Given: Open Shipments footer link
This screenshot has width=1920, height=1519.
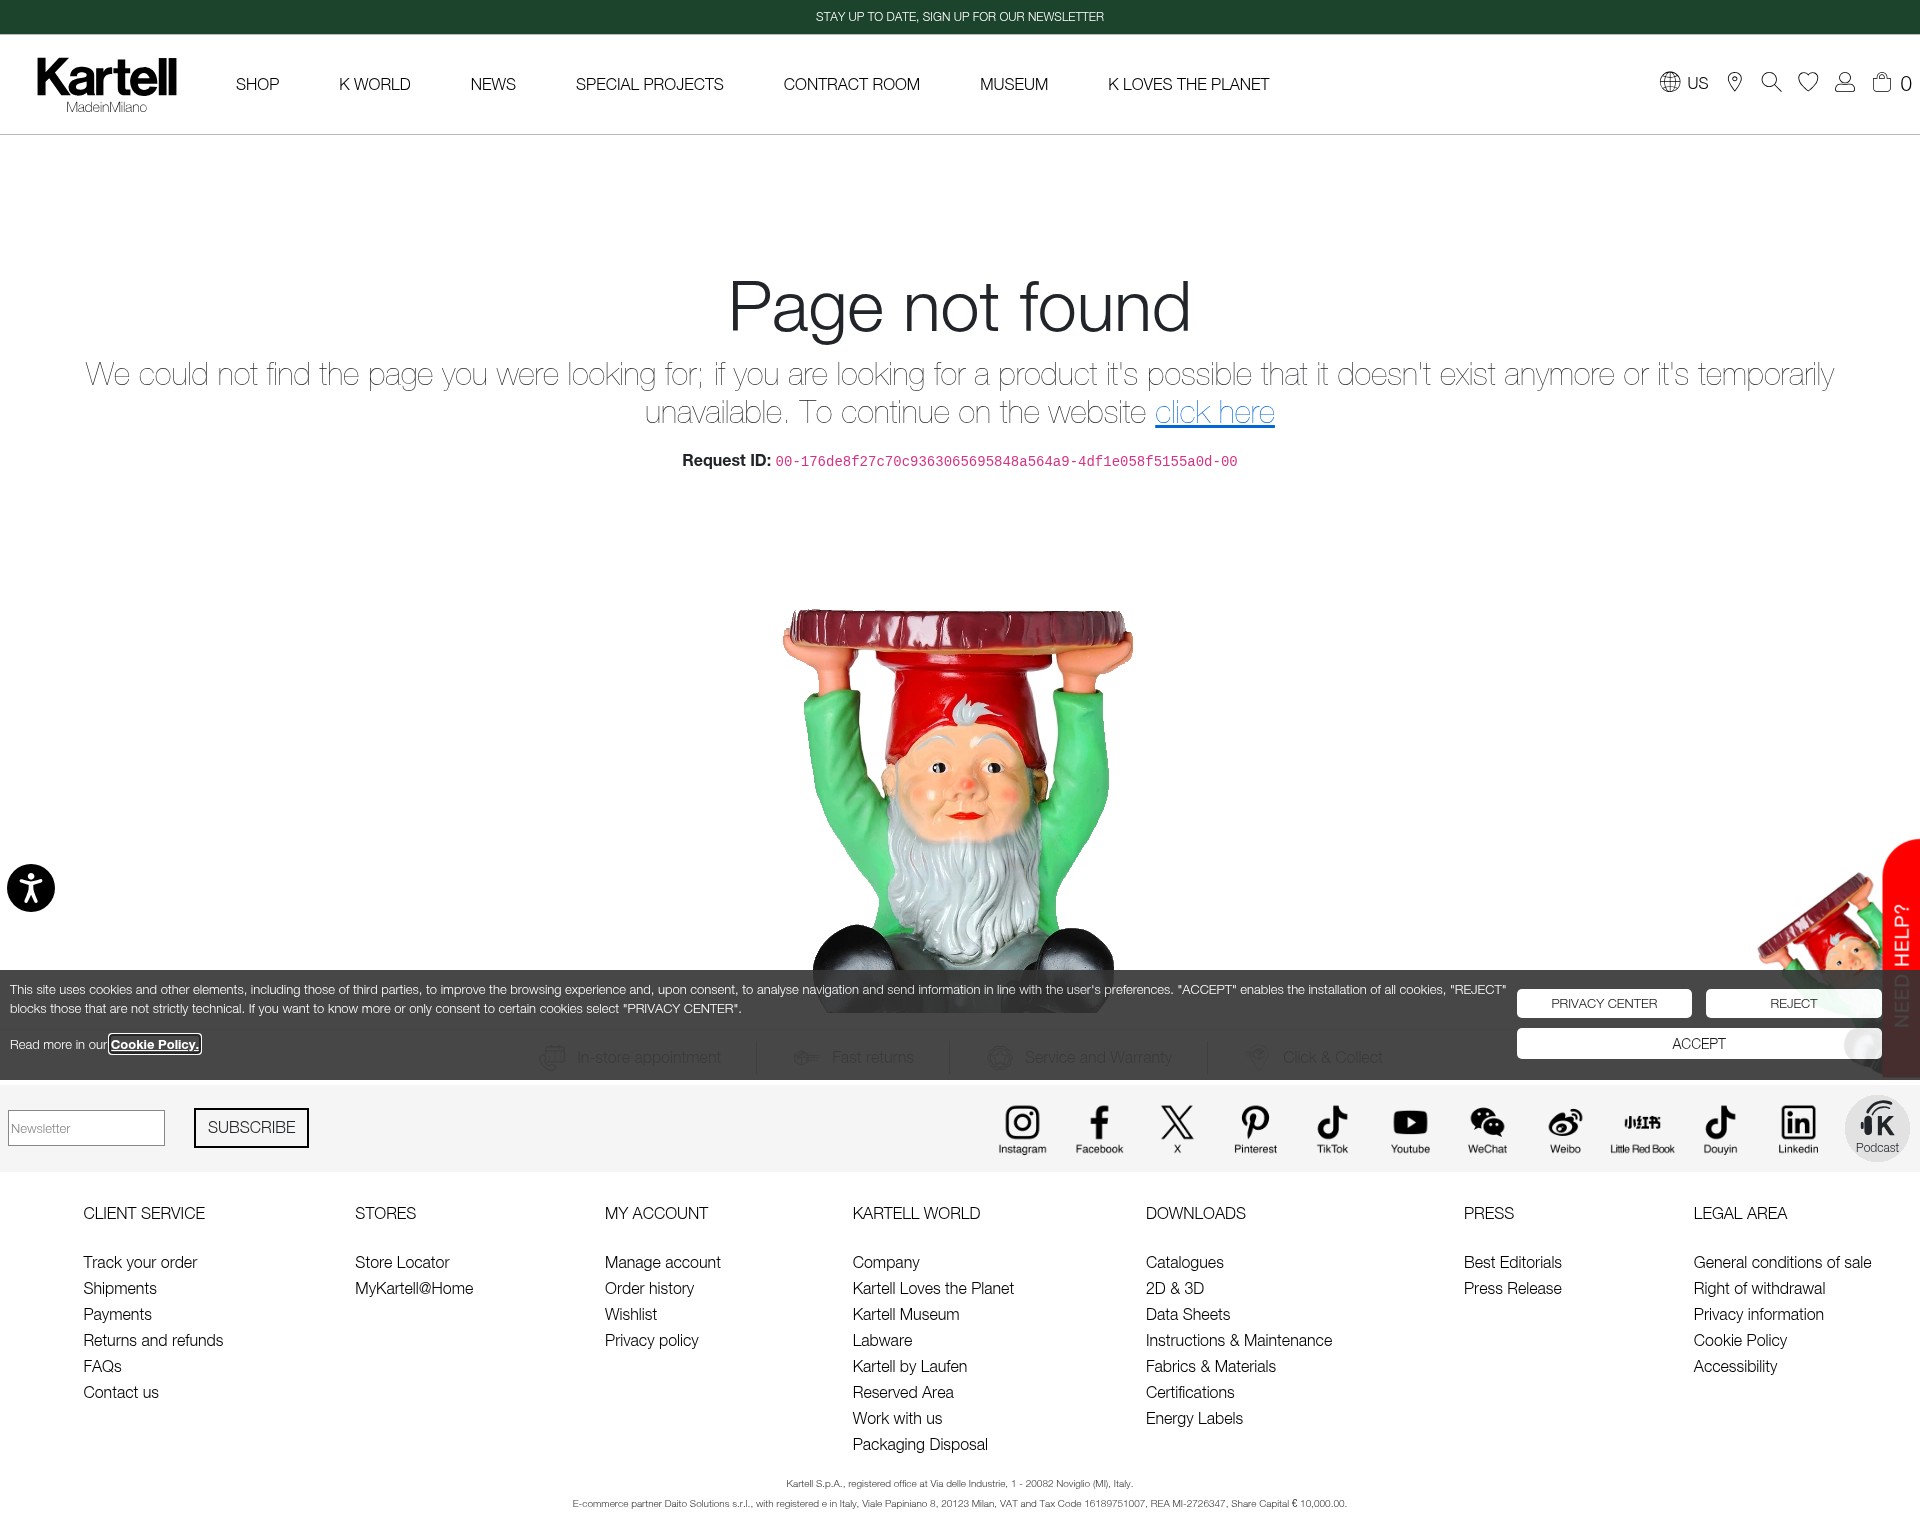Looking at the screenshot, I should pyautogui.click(x=120, y=1288).
